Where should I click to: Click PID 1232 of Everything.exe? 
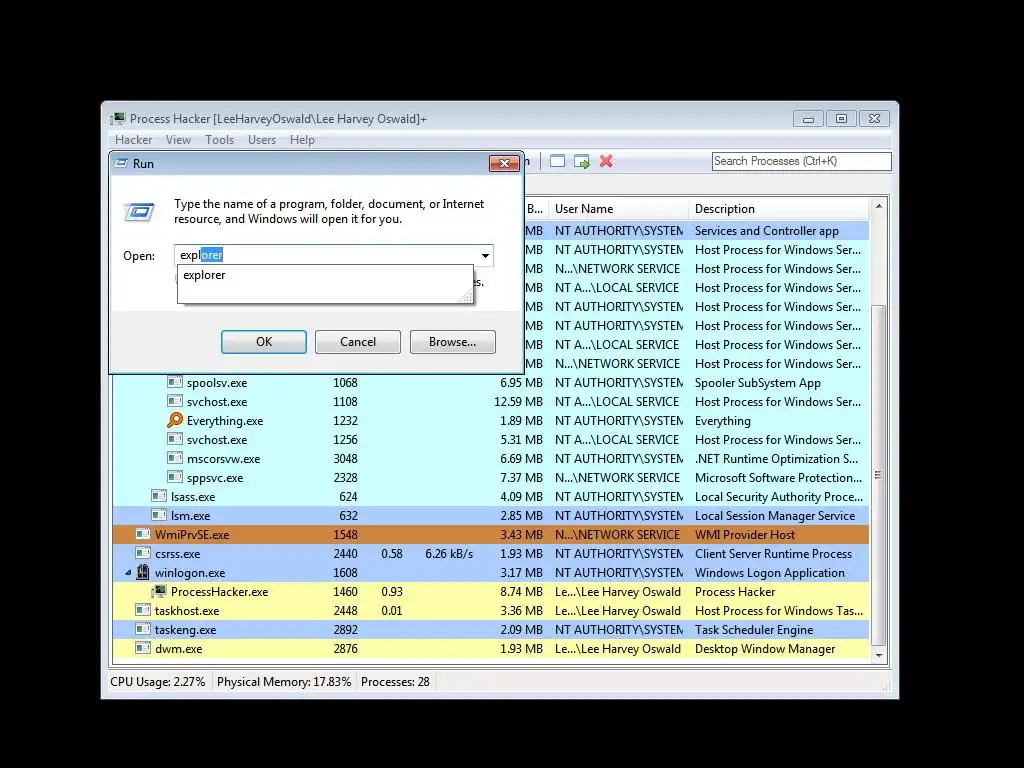coord(345,421)
